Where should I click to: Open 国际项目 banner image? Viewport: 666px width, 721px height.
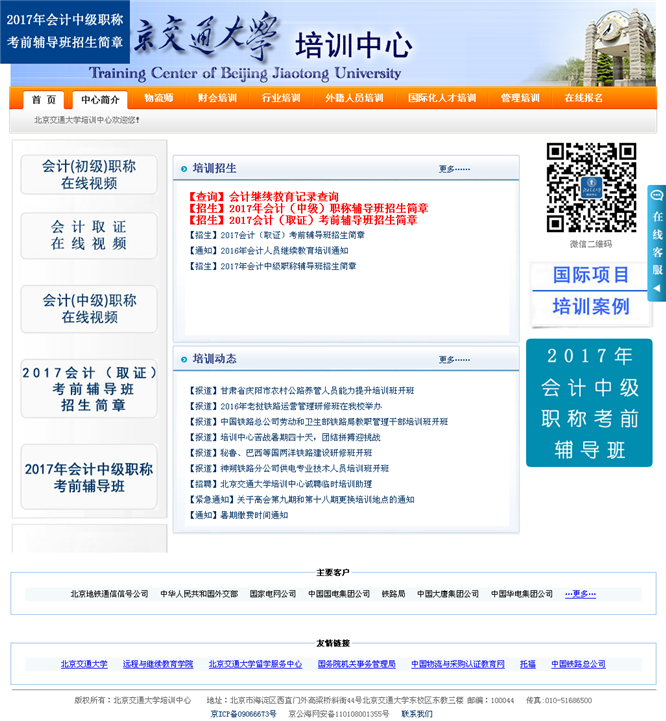591,275
